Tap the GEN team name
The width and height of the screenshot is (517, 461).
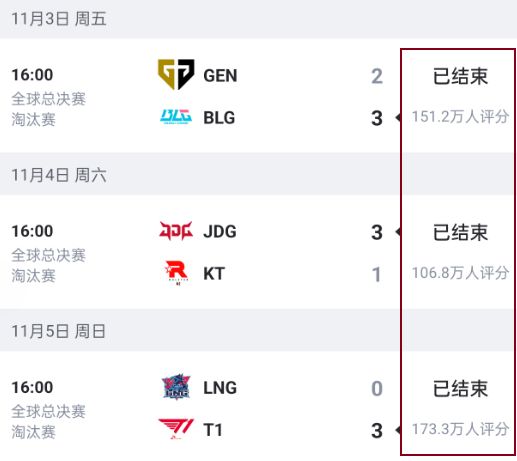[x=220, y=76]
